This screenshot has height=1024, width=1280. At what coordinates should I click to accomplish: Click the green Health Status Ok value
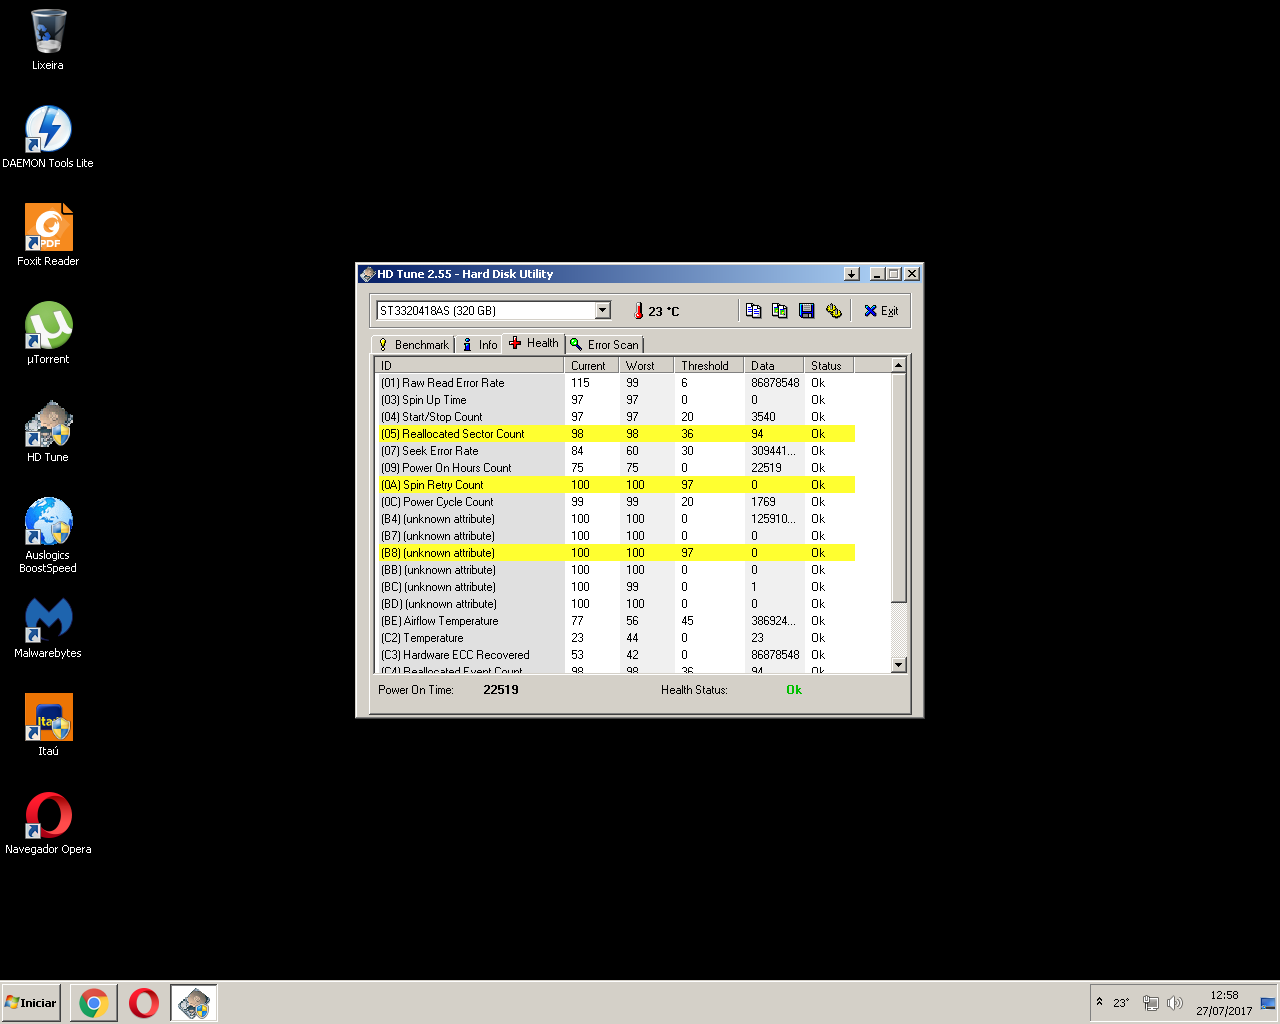794,690
